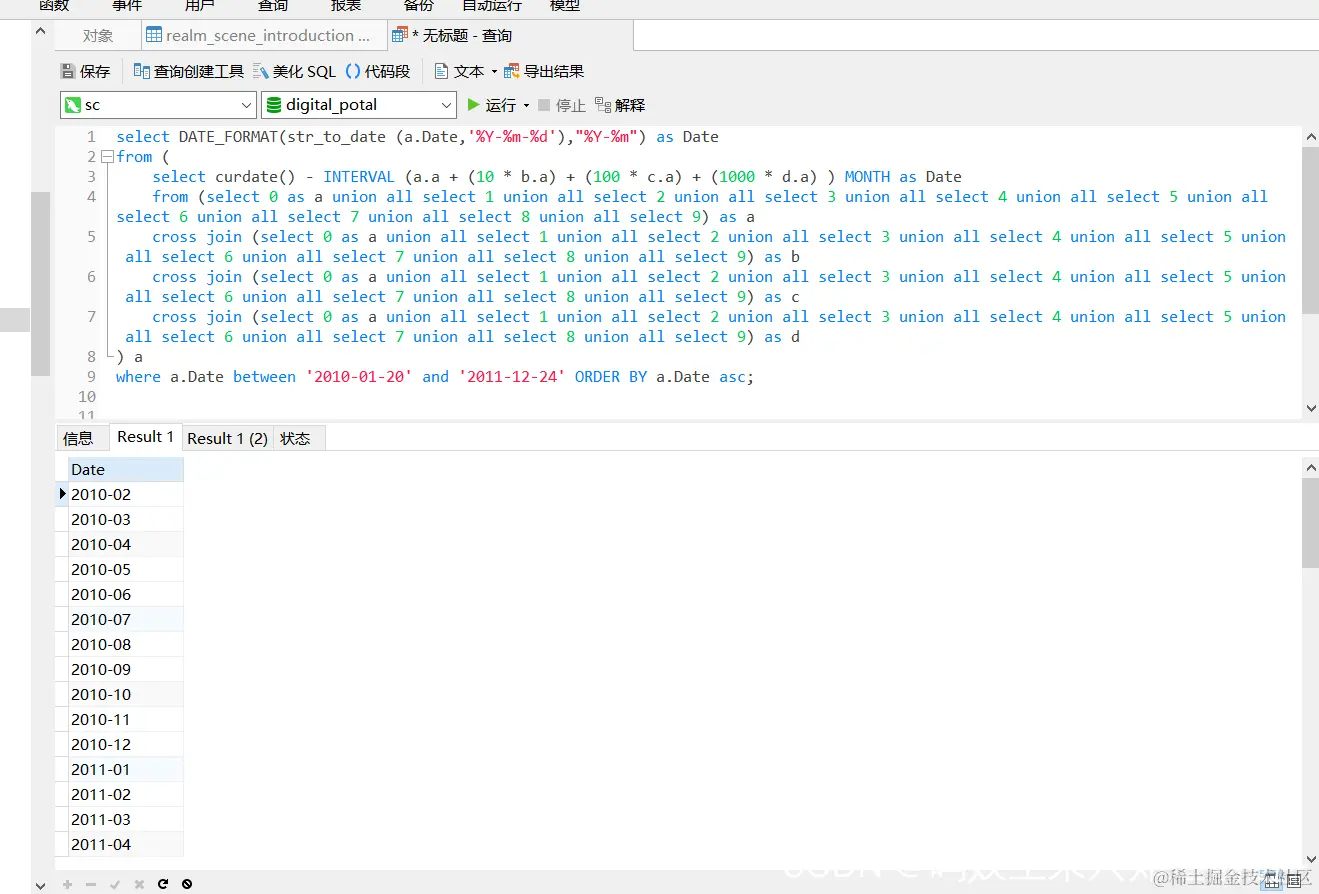Viewport: 1319px width, 894px height.
Task: Select the 2010-02 result row
Action: [x=125, y=494]
